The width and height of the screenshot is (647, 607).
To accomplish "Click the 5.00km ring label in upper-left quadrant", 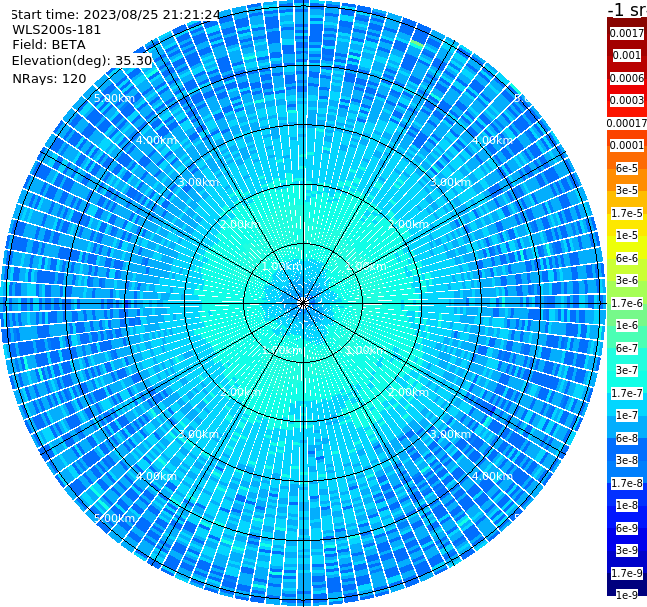I will pos(115,99).
